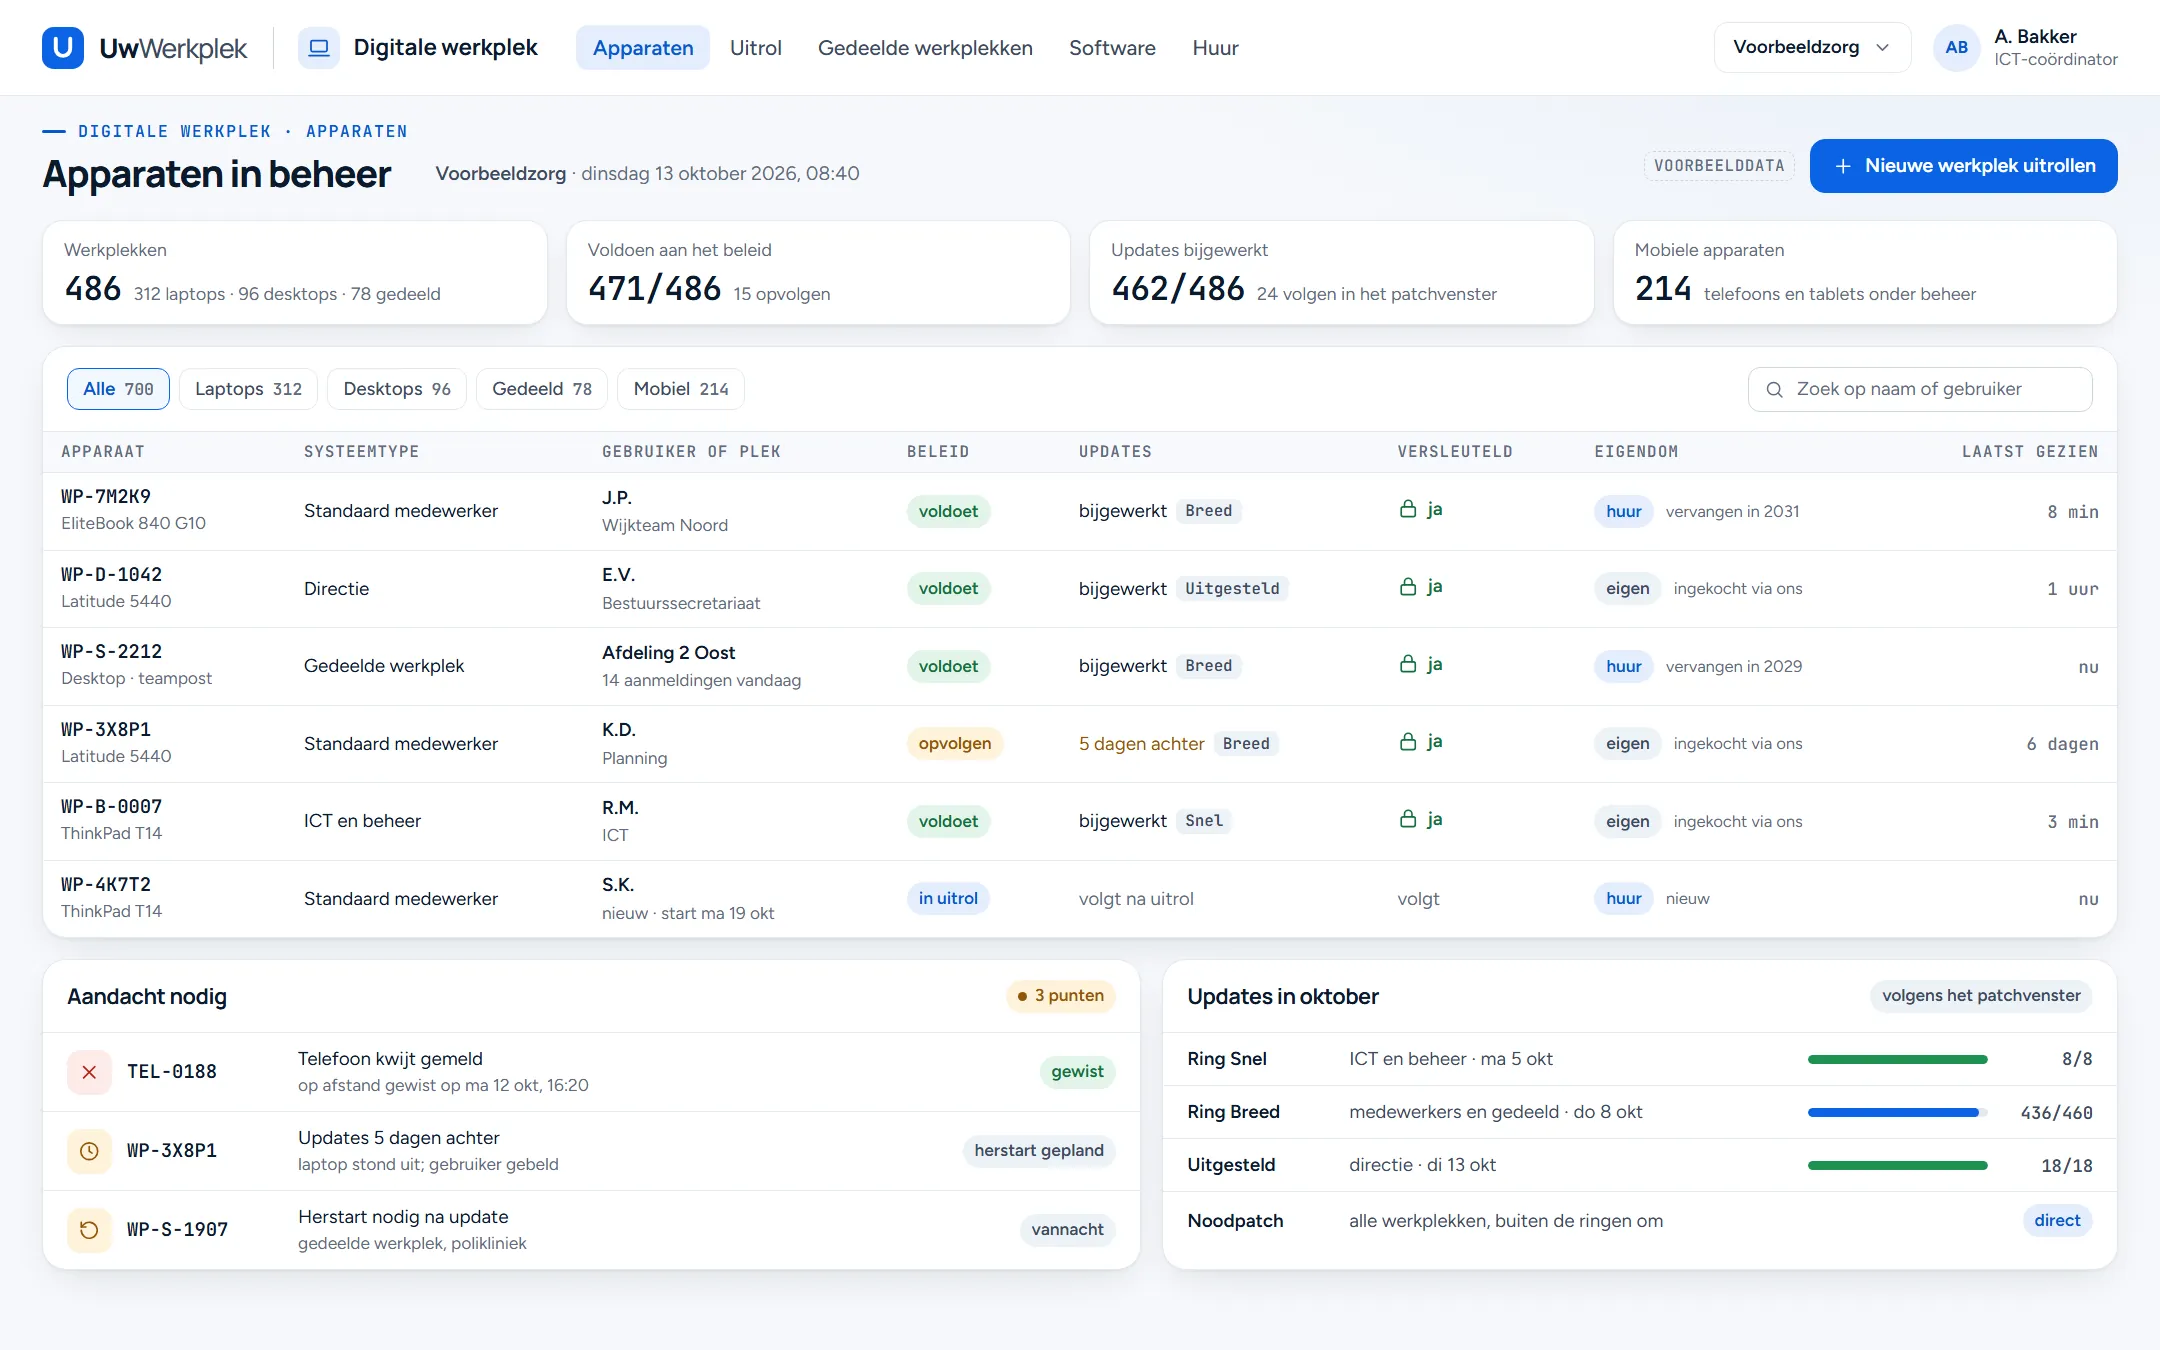Click the lock icon in WP-B-0007 row
Screen dimensions: 2160x1350
1408,820
